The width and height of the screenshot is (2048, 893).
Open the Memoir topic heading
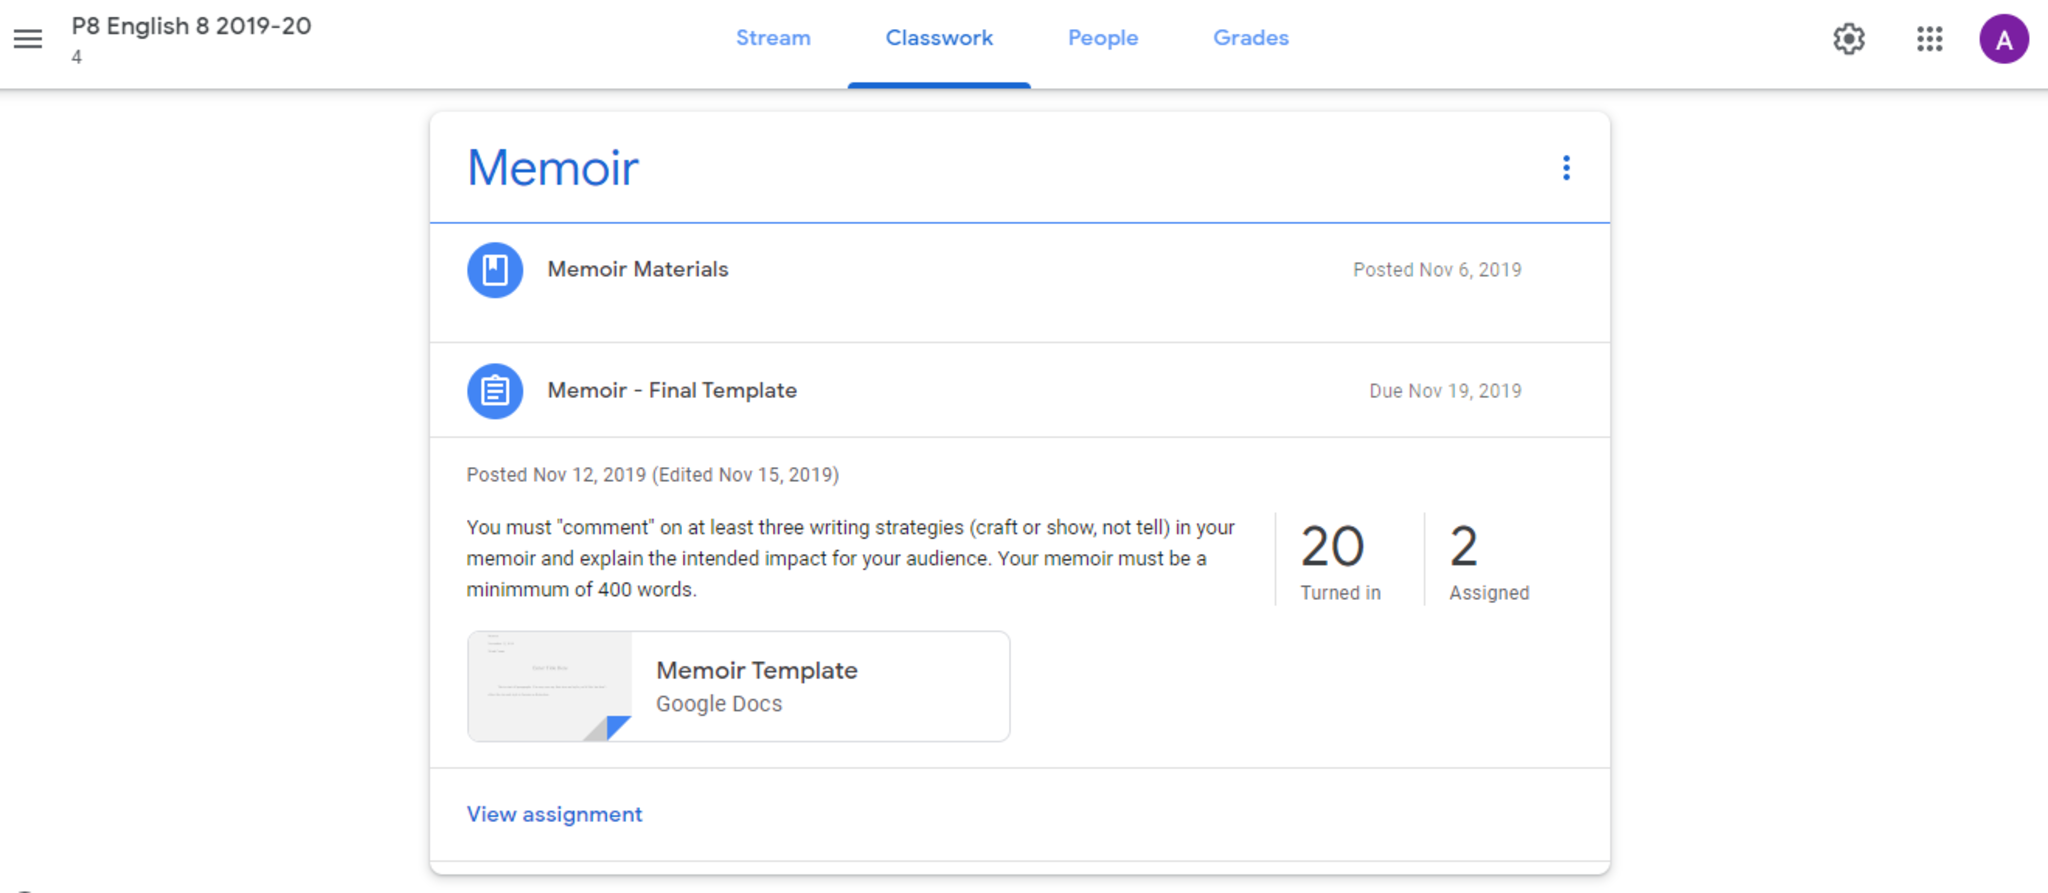tap(553, 168)
